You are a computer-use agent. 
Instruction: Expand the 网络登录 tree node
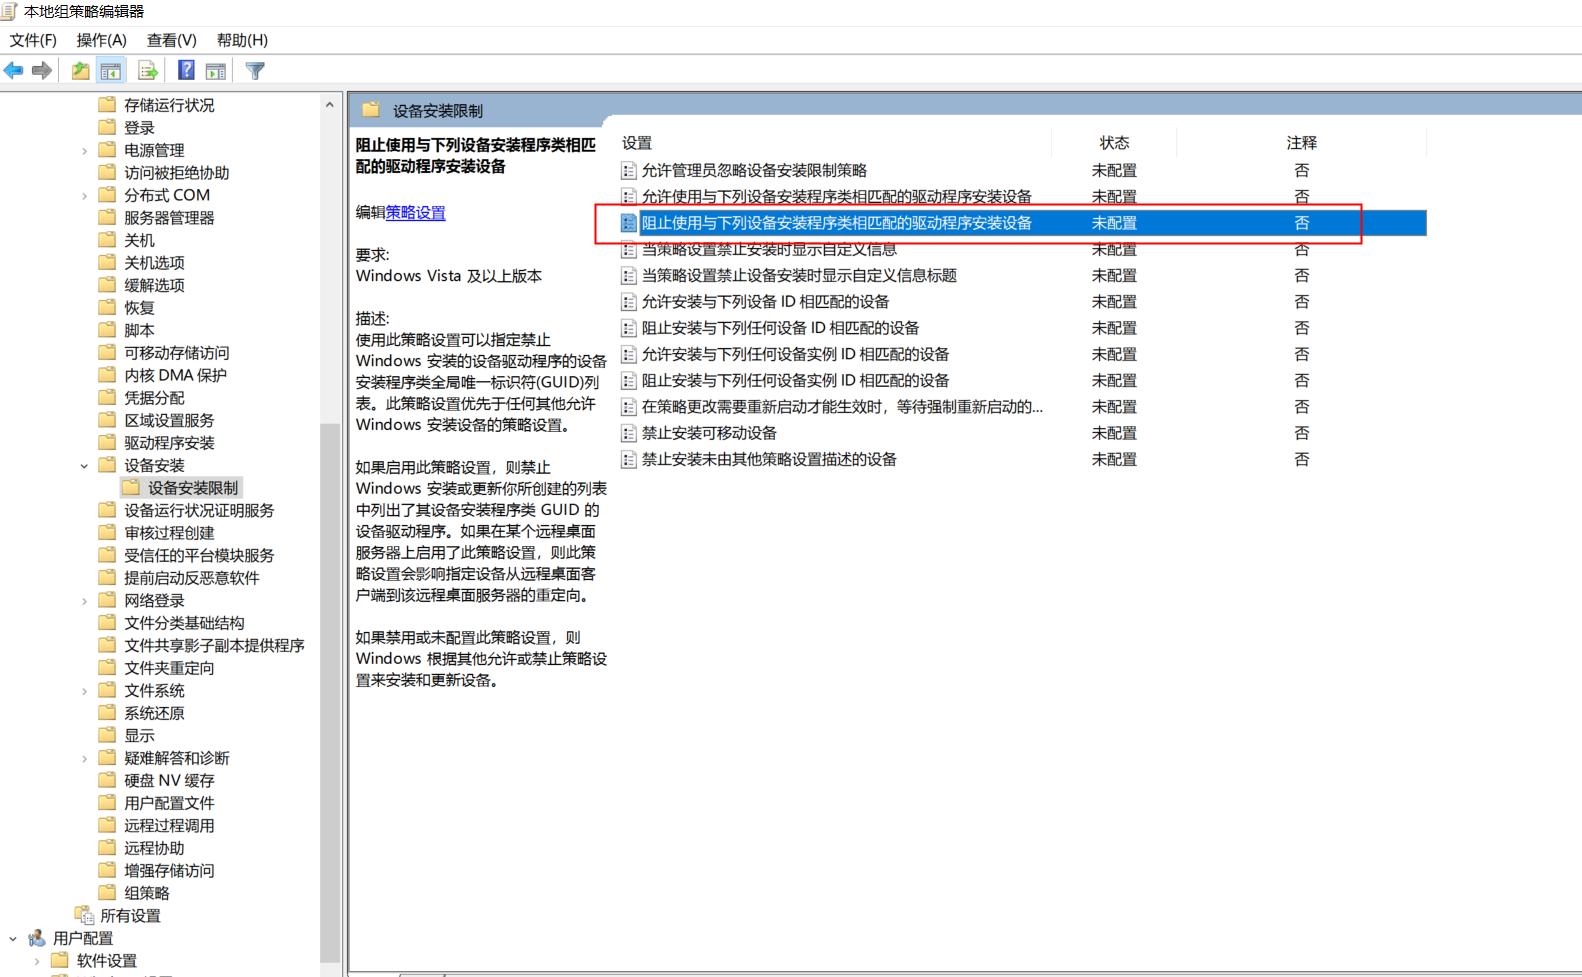coord(84,601)
